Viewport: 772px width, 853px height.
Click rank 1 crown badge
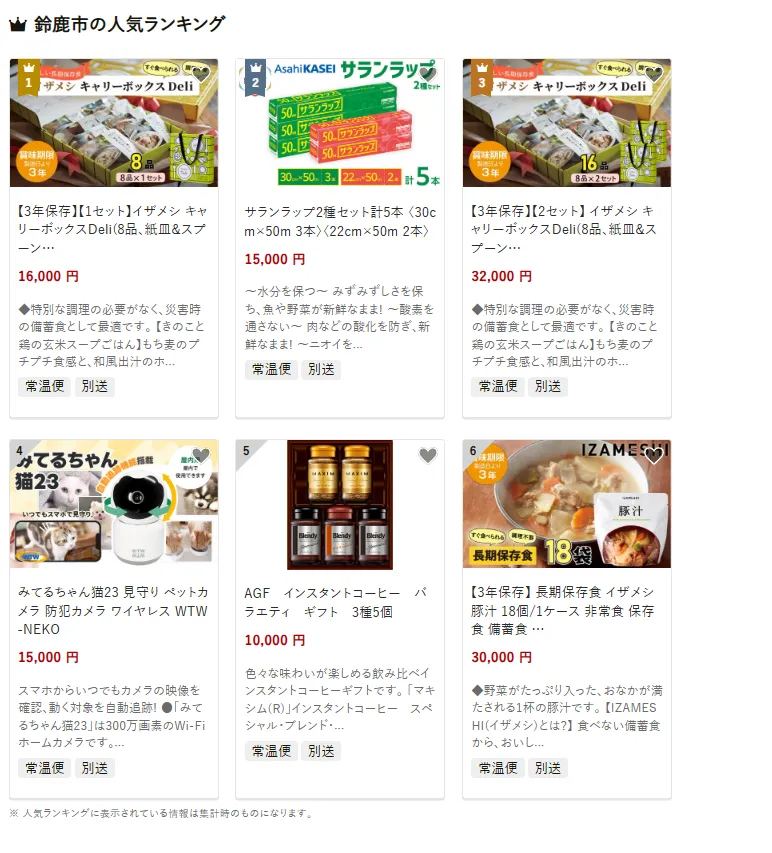(29, 77)
